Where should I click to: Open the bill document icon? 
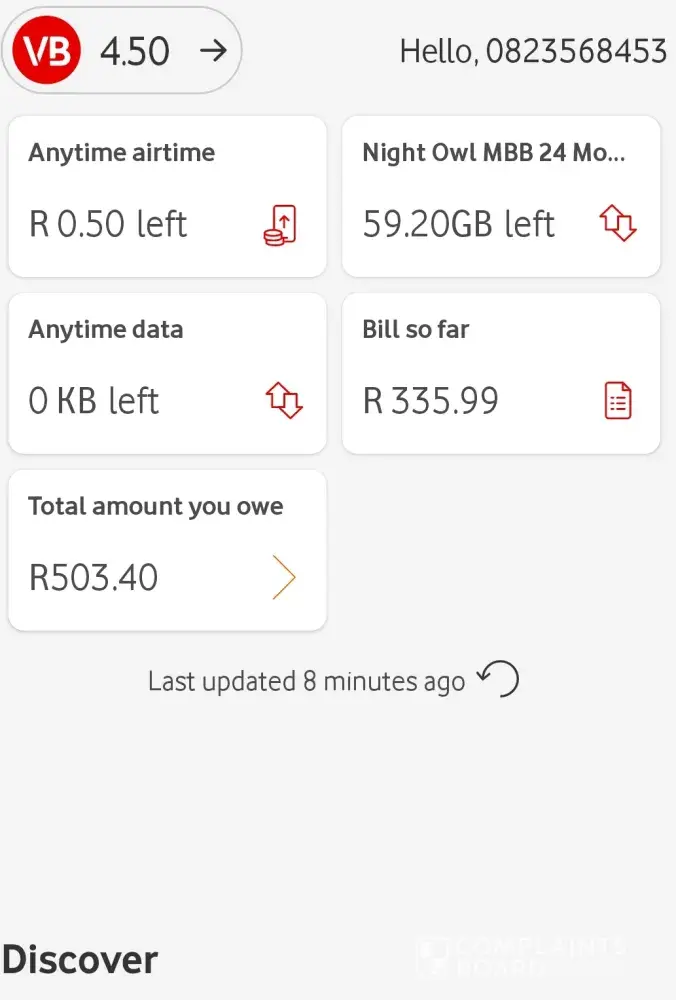tap(619, 401)
